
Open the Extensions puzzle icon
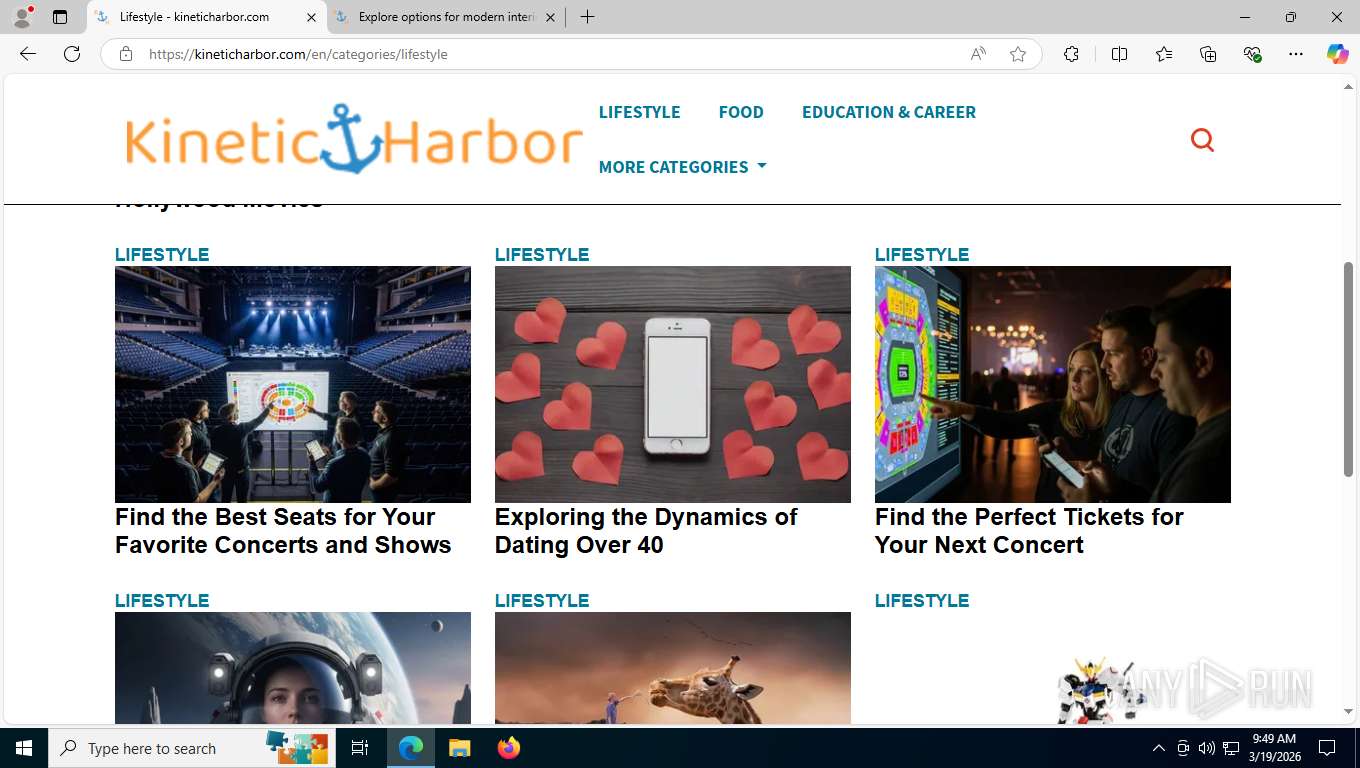[1071, 54]
